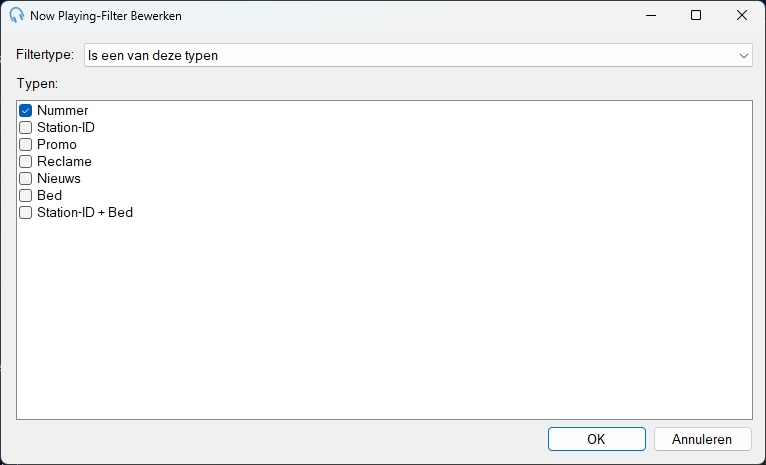Image resolution: width=766 pixels, height=465 pixels.
Task: Enable the Station-ID checkbox
Action: coord(25,127)
